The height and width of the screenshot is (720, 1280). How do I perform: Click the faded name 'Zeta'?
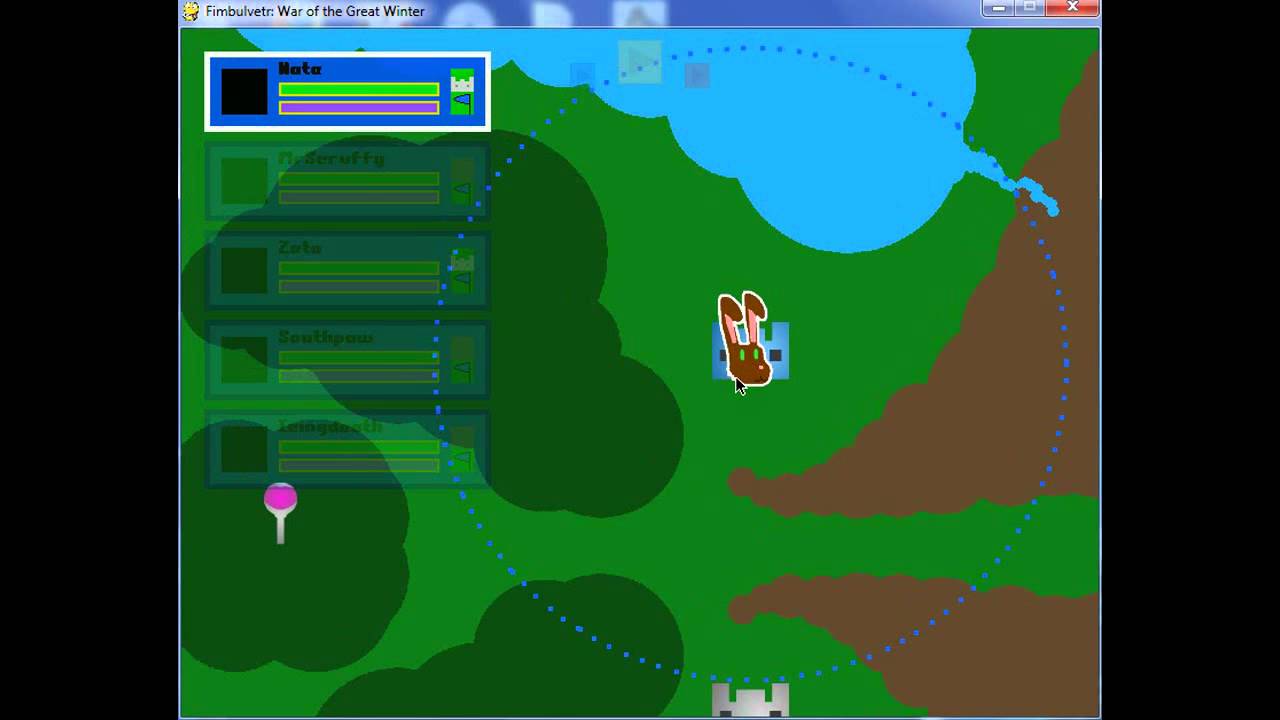(x=300, y=248)
